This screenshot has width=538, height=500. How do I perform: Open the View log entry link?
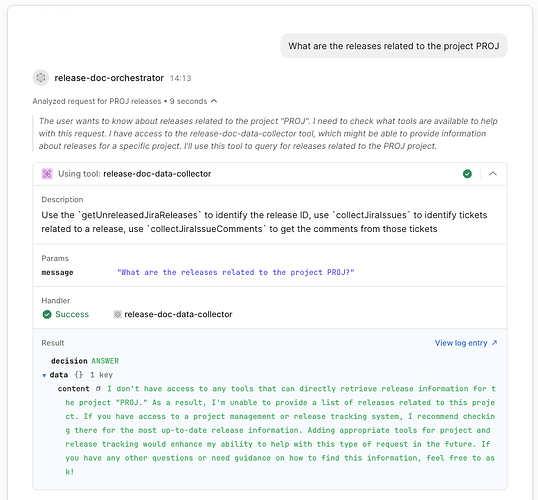pos(461,343)
